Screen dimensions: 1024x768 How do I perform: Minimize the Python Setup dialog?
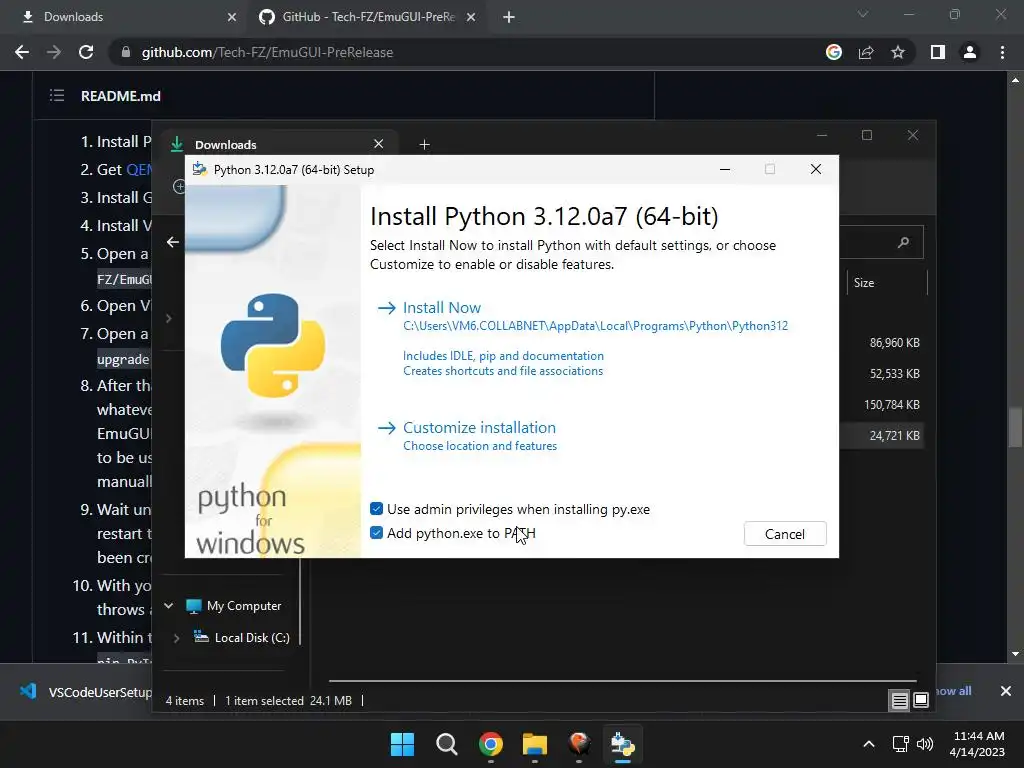(725, 169)
